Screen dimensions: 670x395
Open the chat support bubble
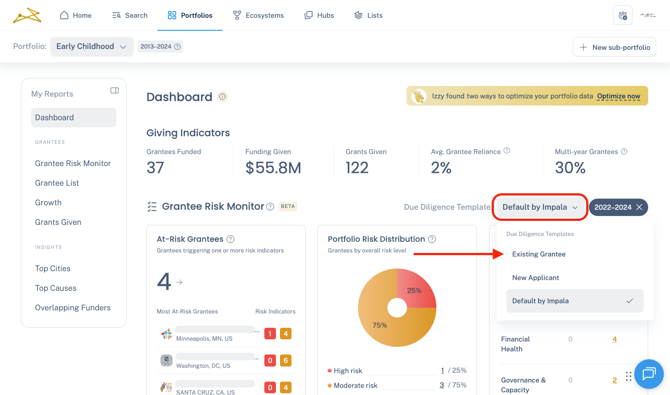point(649,374)
